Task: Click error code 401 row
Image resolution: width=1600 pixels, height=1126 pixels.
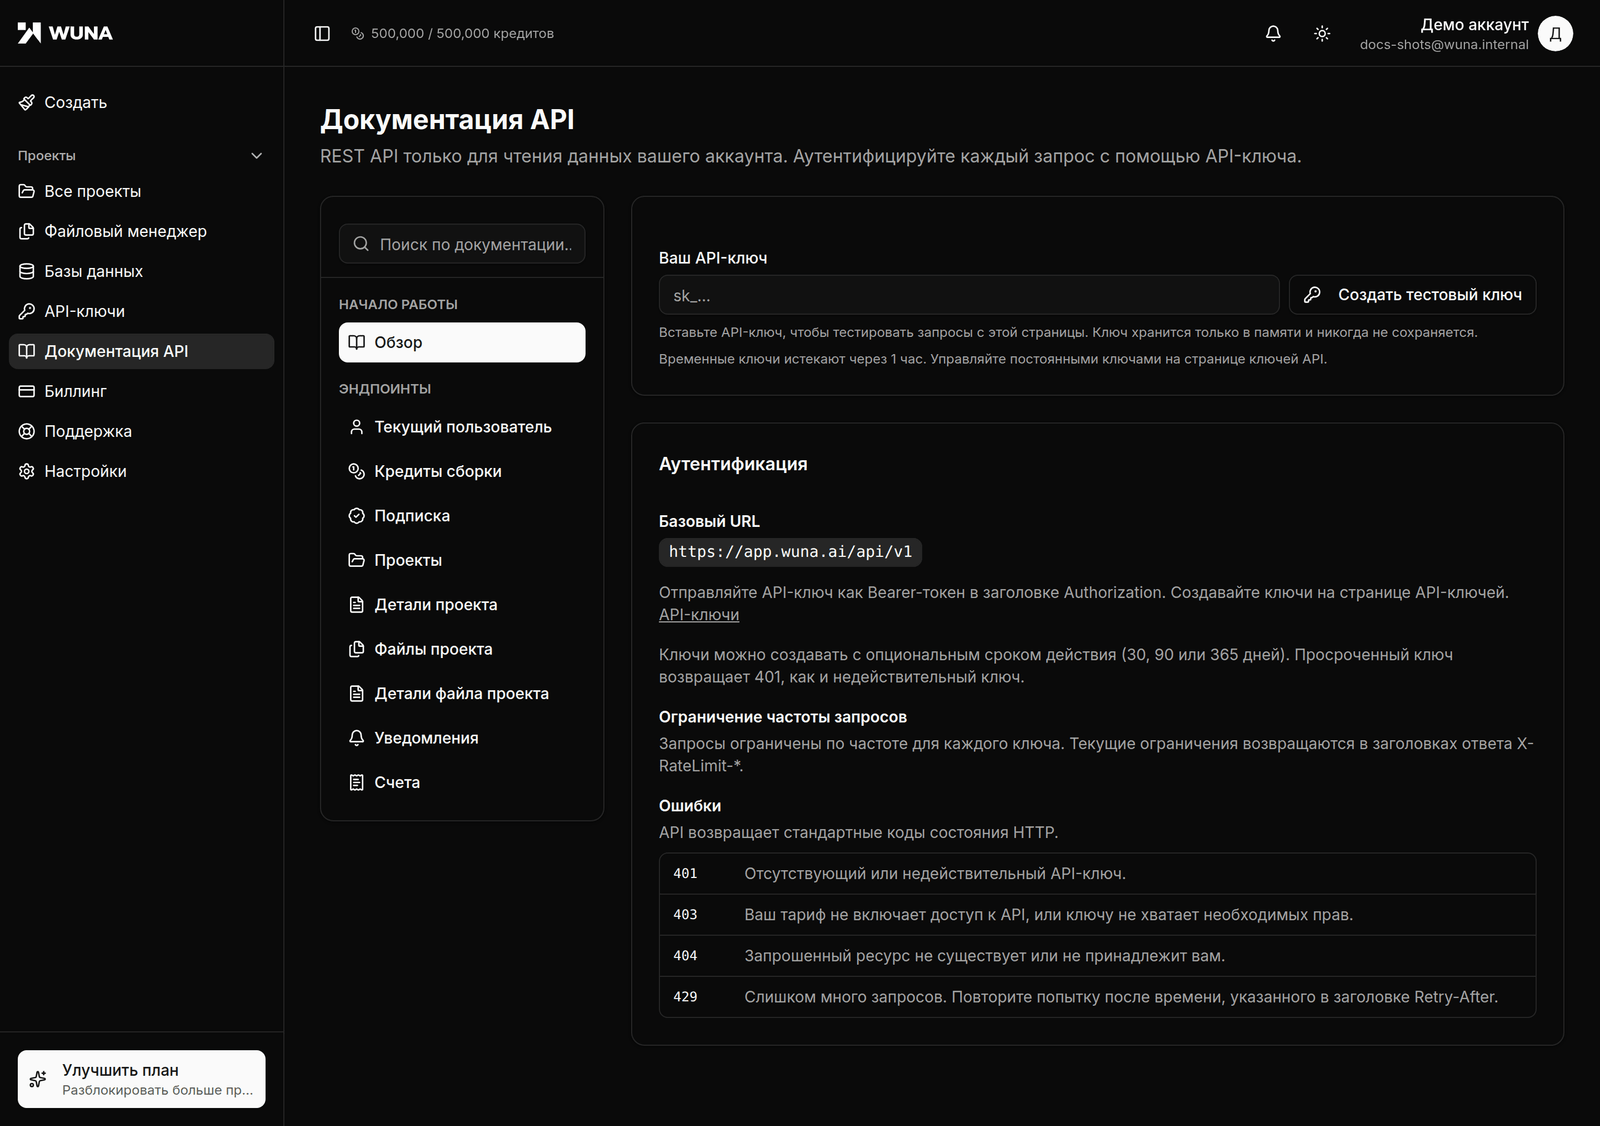Action: pos(1097,874)
